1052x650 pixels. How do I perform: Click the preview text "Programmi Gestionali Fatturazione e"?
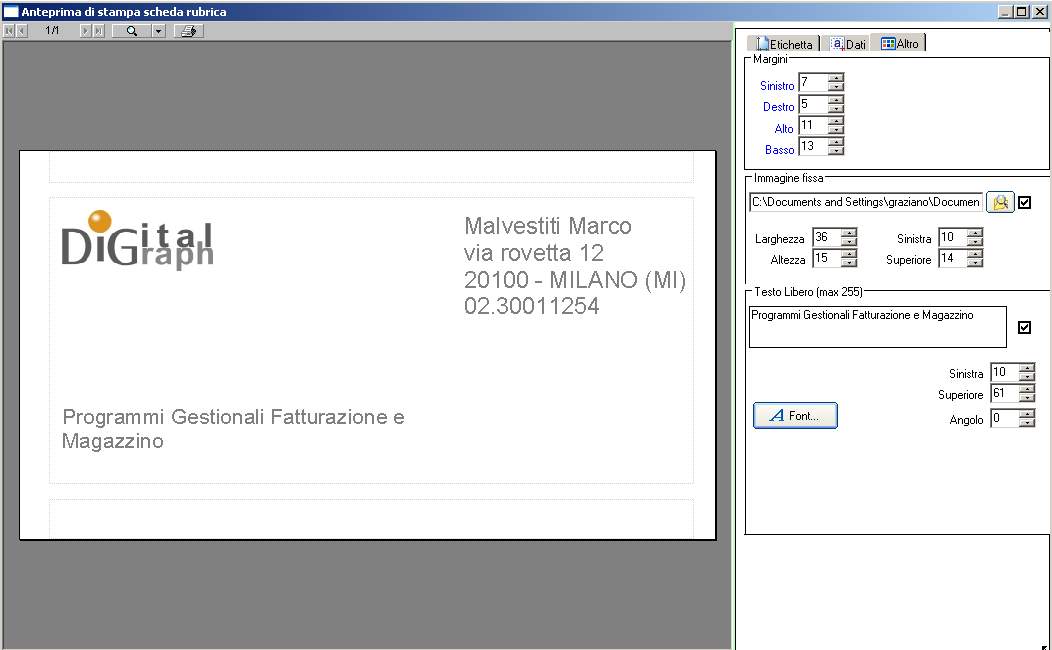[x=233, y=417]
